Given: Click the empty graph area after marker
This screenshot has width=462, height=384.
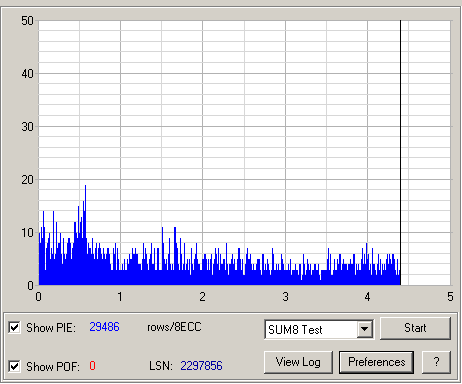Looking at the screenshot, I should (426, 153).
